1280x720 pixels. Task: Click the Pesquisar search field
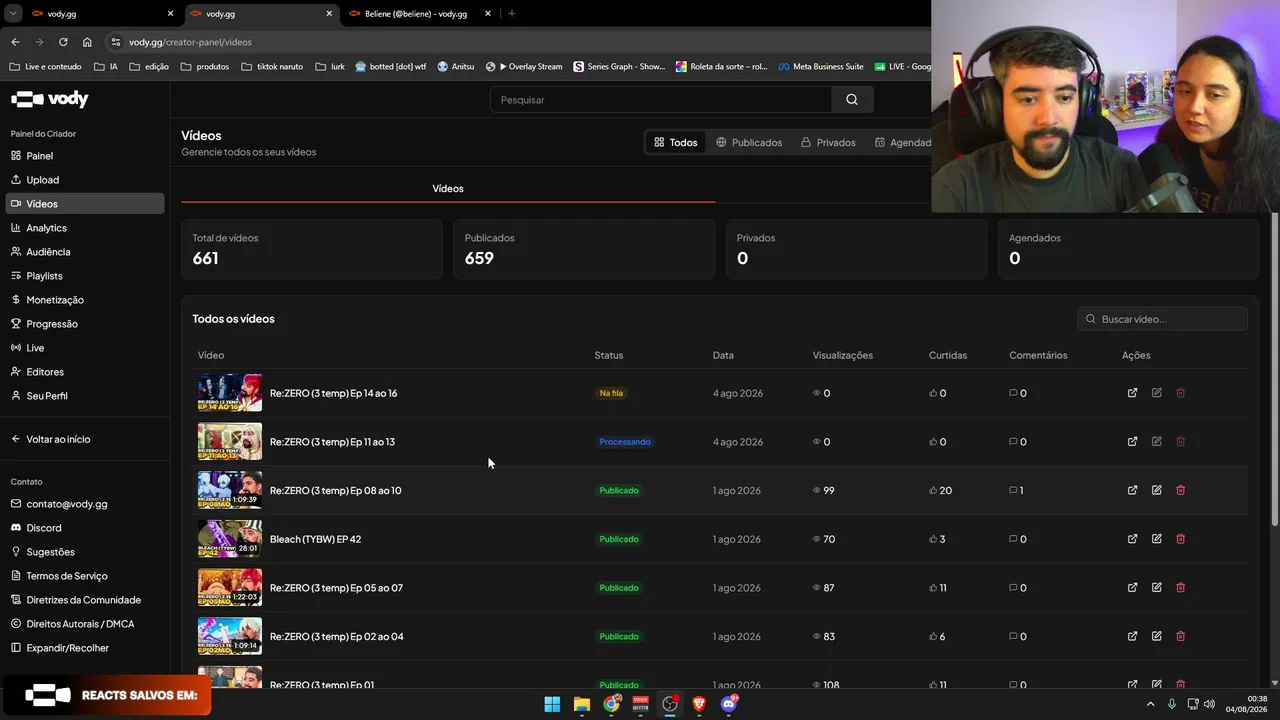661,100
